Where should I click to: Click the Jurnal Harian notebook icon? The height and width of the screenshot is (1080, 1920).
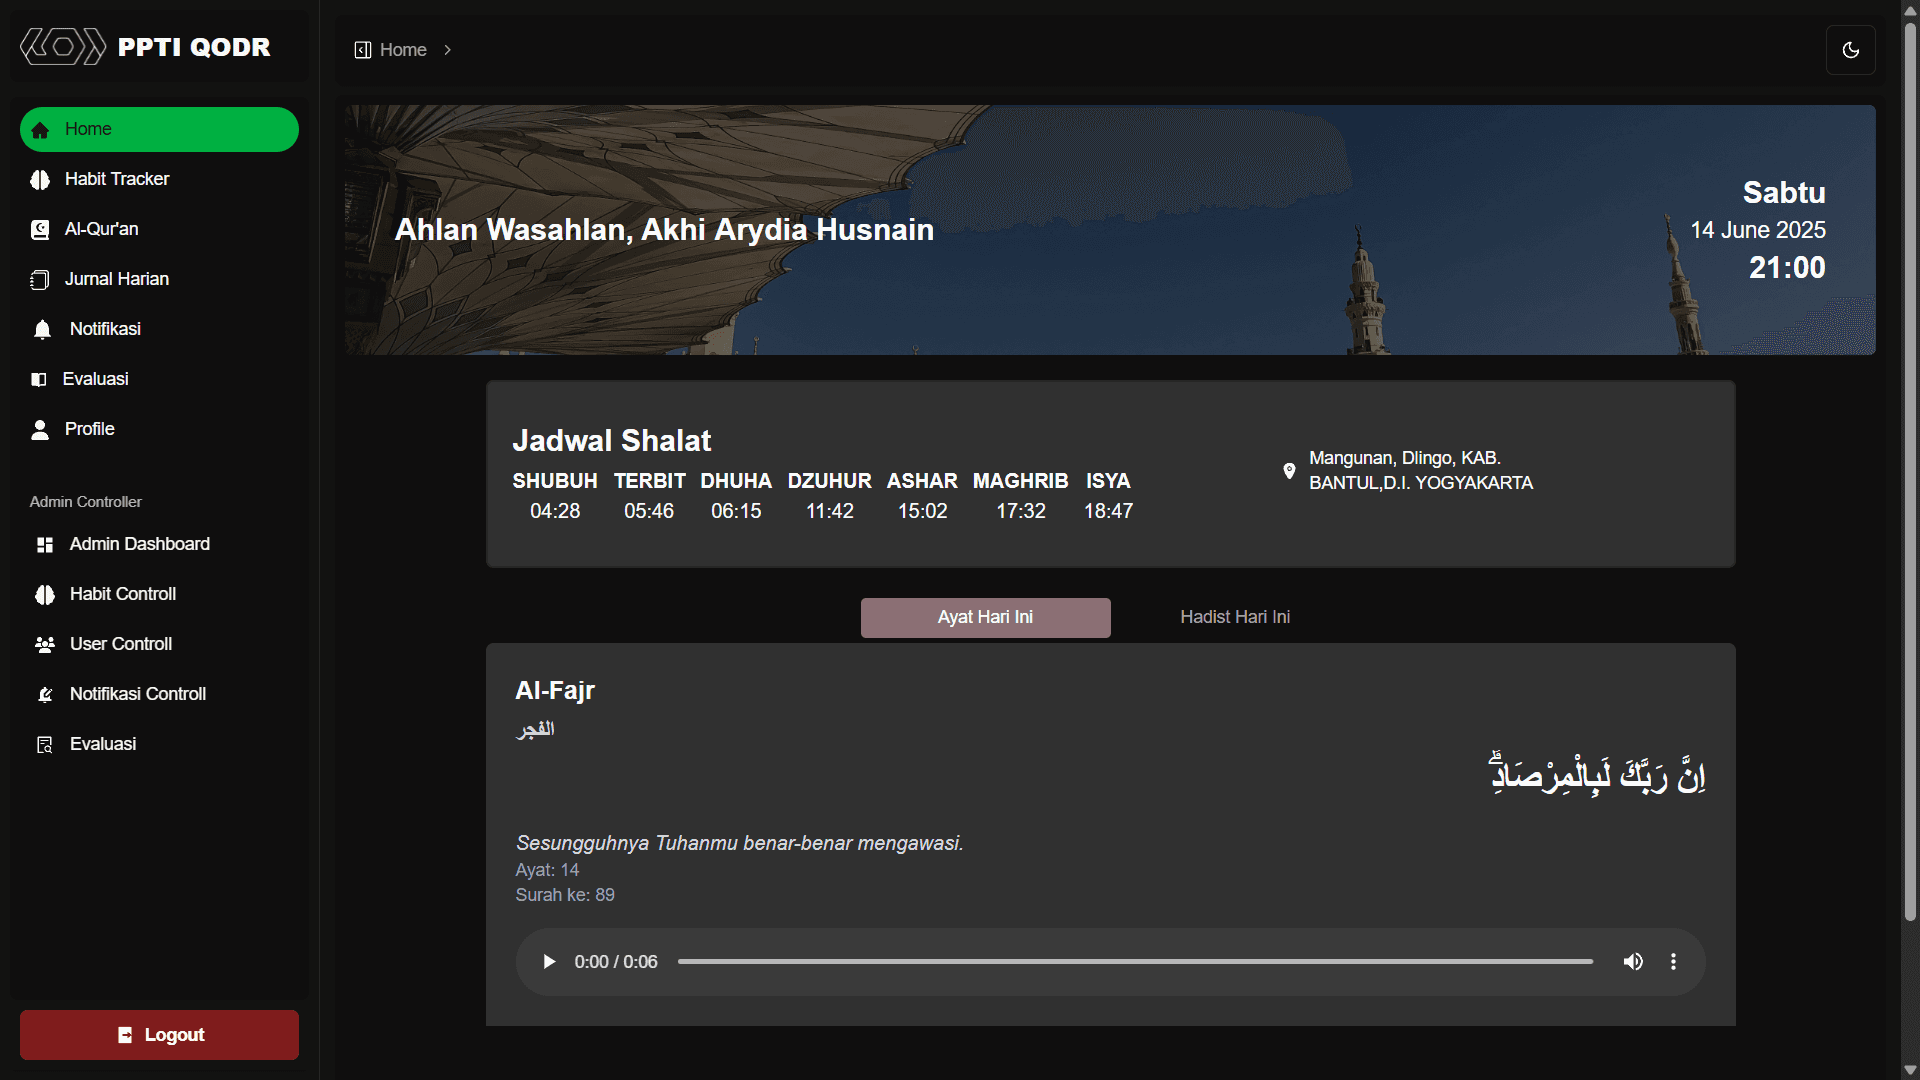coord(40,280)
